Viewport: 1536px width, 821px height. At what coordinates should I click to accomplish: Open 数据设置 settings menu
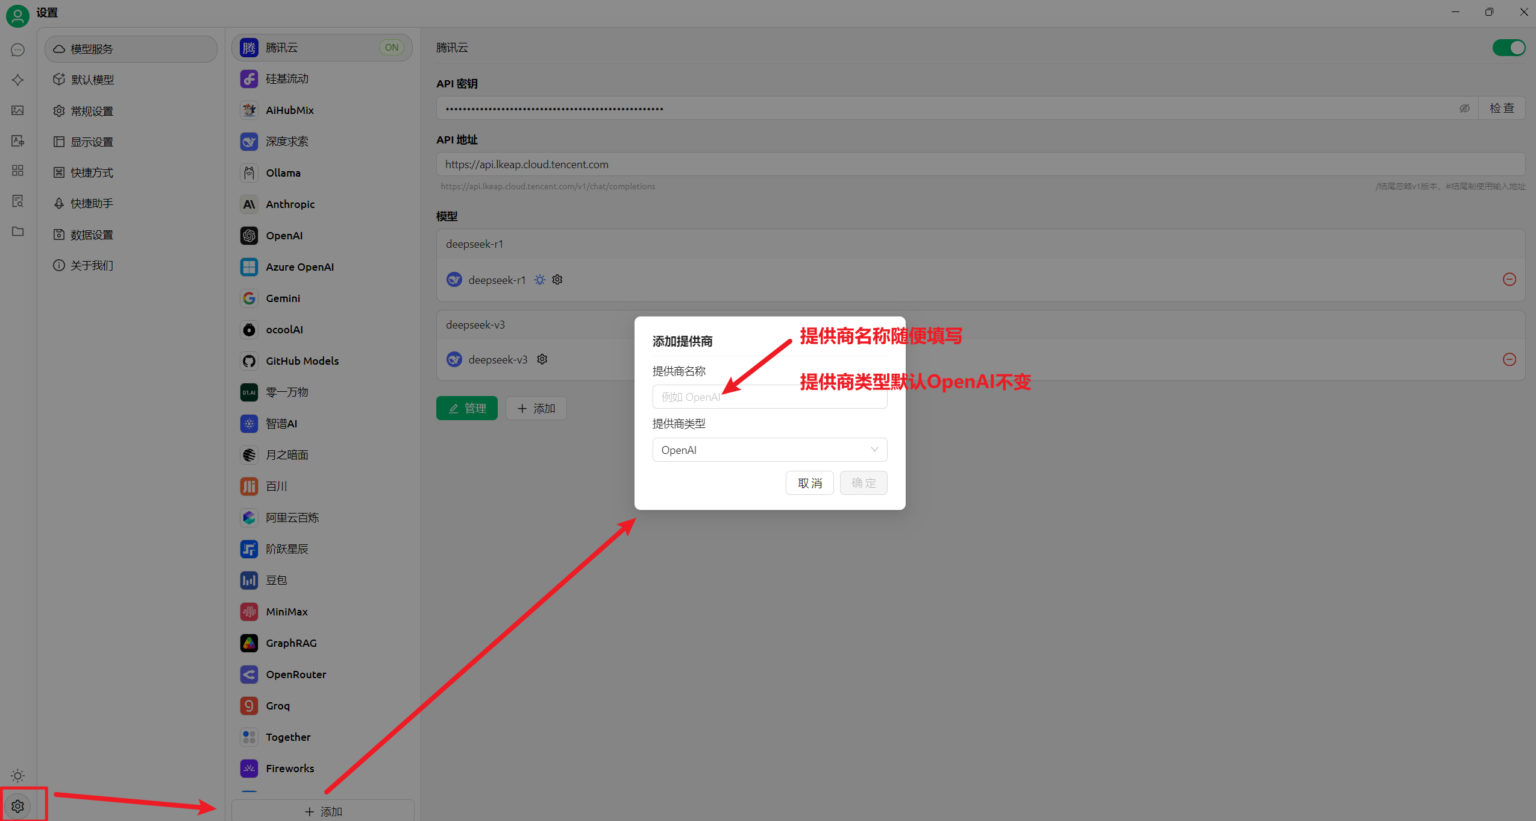[x=130, y=235]
